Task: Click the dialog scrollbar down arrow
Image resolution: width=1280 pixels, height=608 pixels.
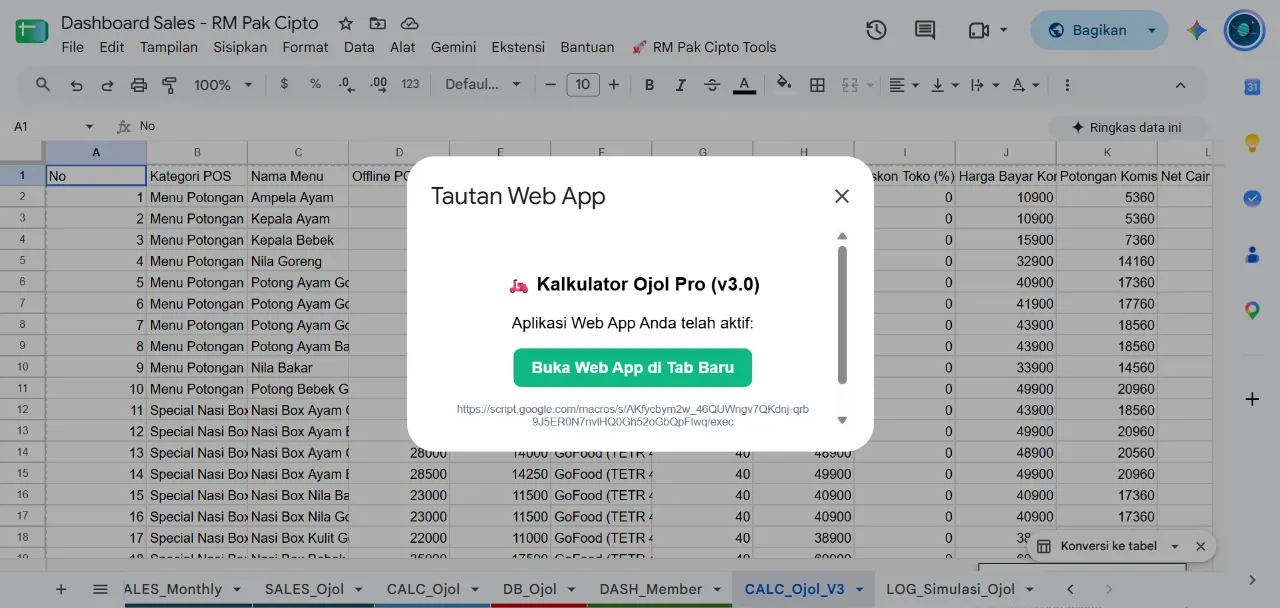Action: [842, 420]
